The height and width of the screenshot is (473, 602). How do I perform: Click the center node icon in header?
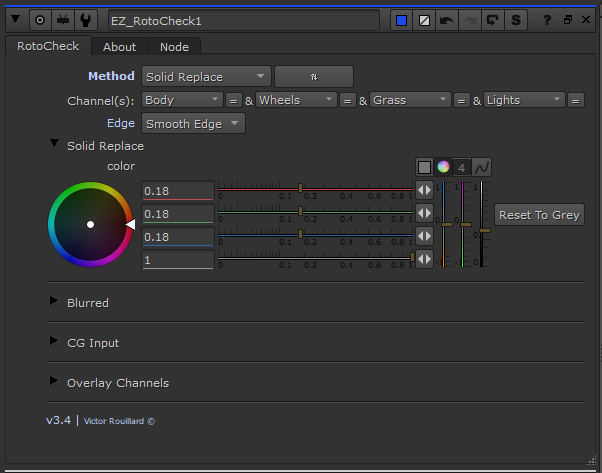[40, 20]
